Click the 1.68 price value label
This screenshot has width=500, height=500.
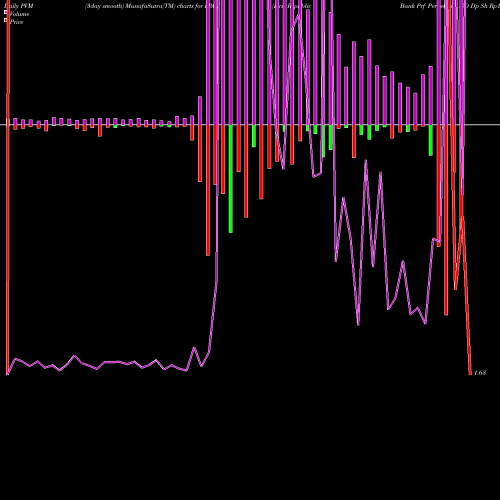tap(480, 373)
